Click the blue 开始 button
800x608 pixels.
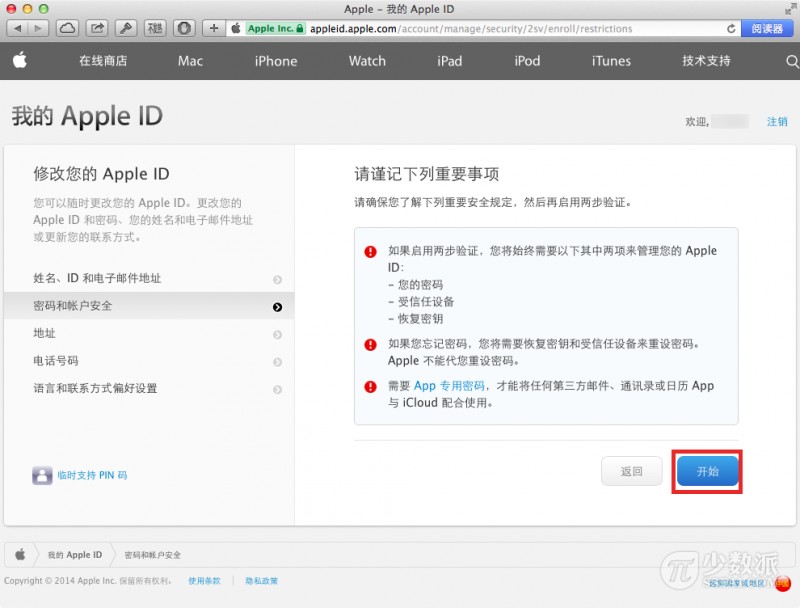click(708, 471)
